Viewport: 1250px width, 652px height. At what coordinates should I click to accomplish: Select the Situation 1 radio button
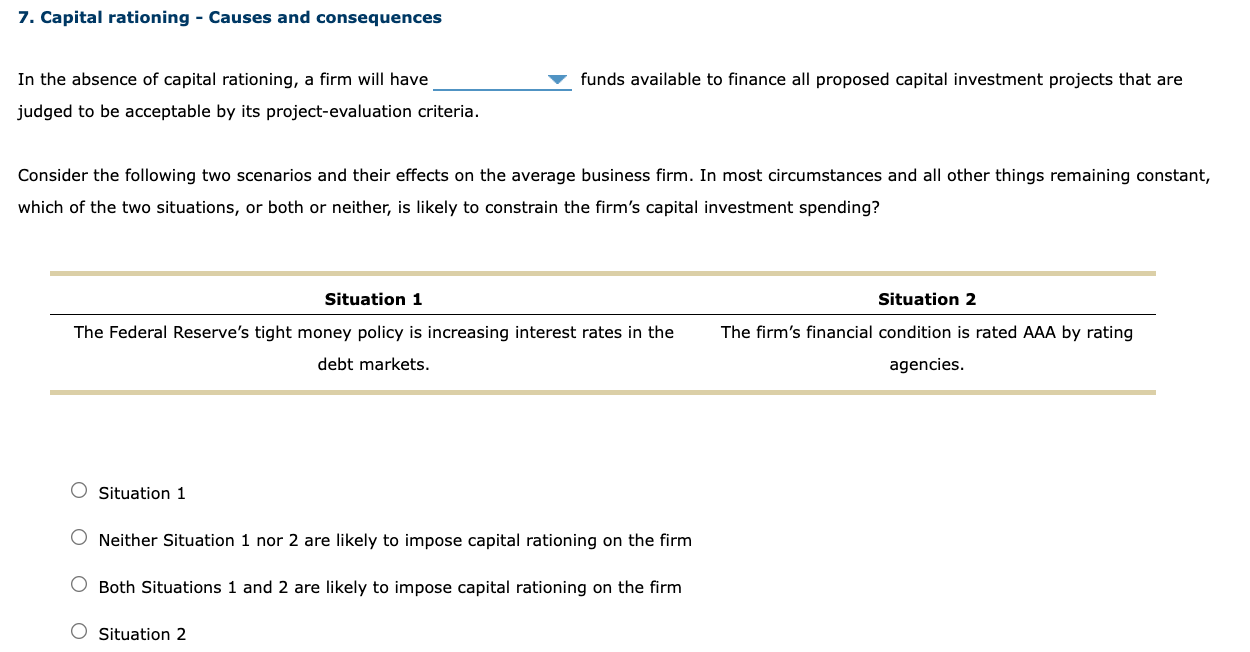pos(78,489)
